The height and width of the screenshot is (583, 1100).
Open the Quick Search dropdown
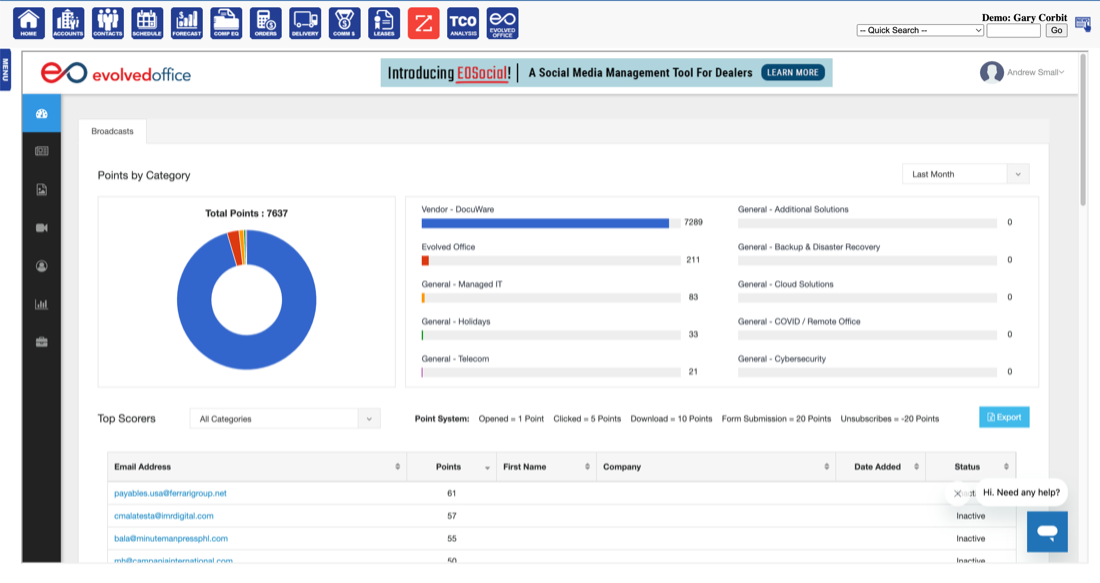coord(920,31)
